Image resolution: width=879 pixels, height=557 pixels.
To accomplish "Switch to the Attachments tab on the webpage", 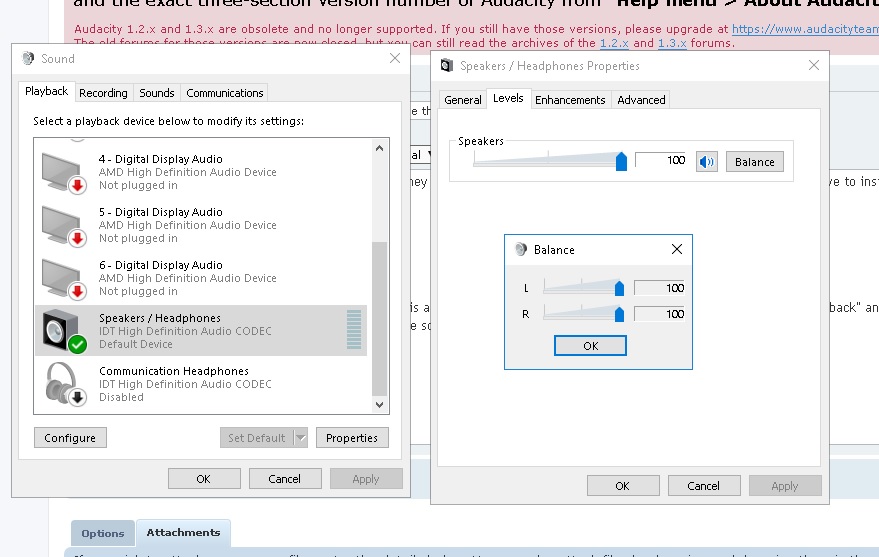I will click(x=183, y=532).
